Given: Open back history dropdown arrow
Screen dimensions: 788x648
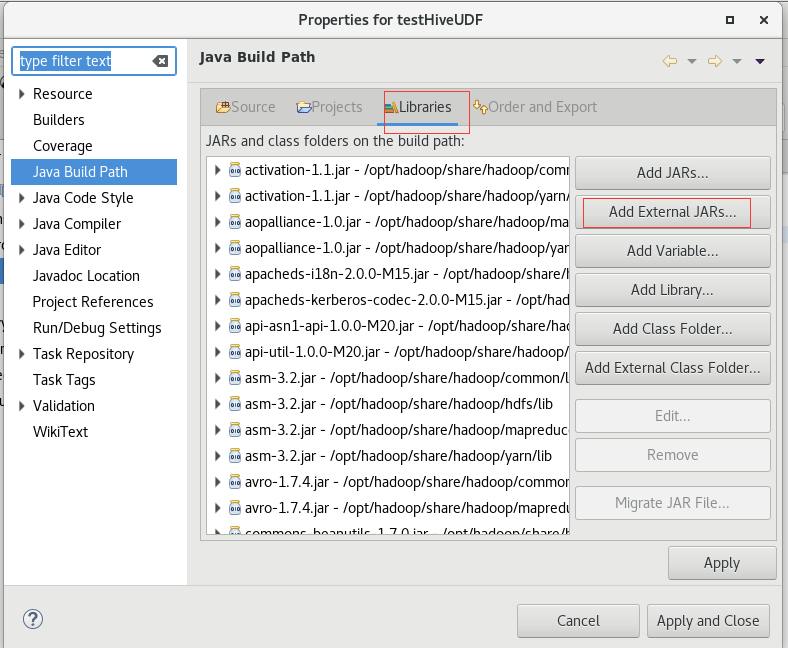Looking at the screenshot, I should (692, 62).
